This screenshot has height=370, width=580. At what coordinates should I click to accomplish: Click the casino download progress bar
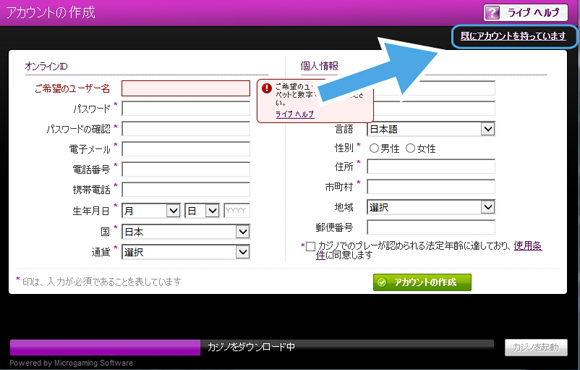(252, 347)
